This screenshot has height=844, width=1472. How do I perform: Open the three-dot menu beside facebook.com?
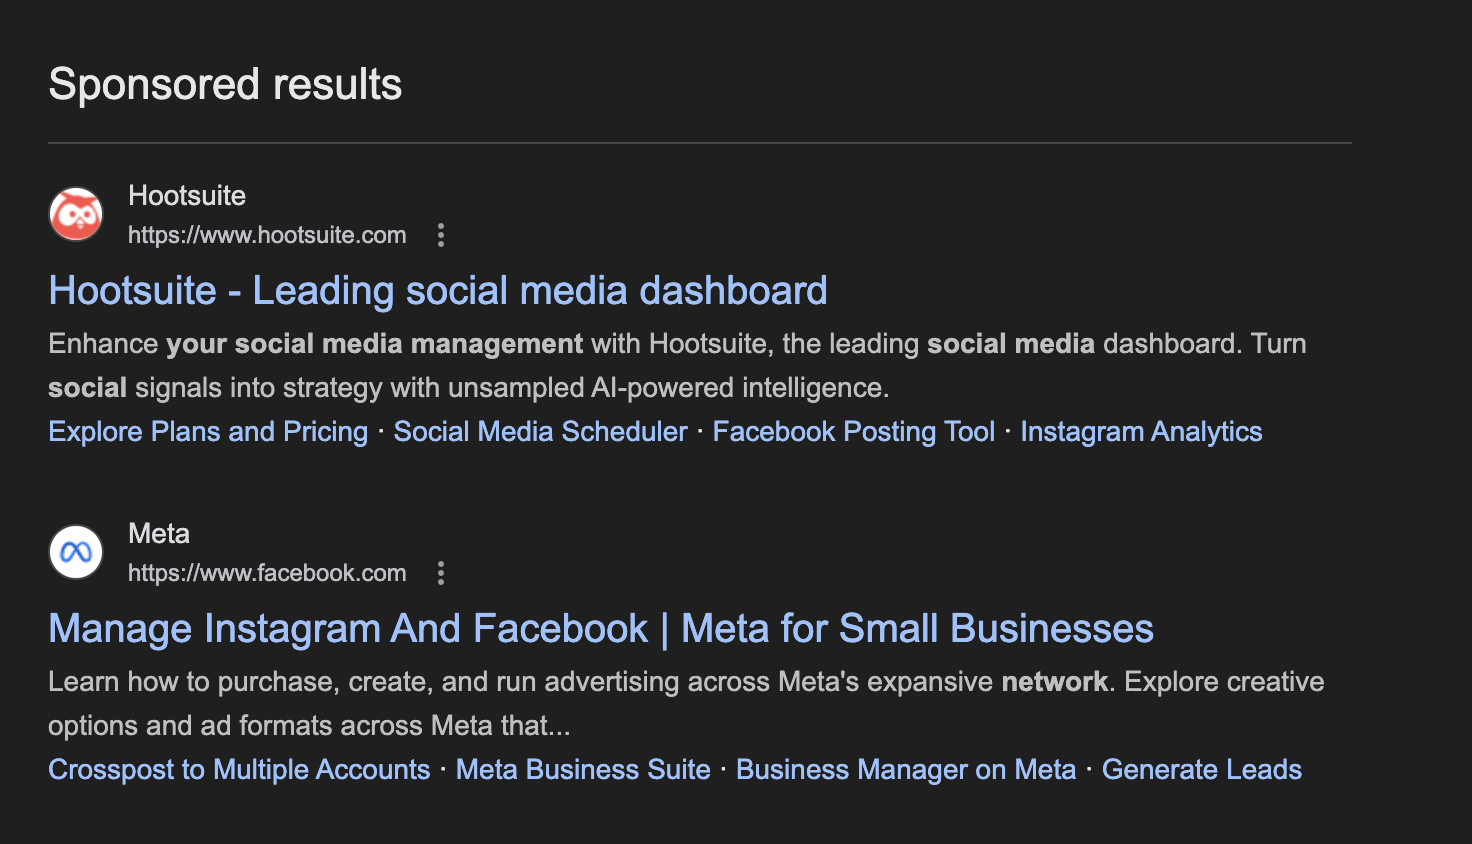coord(441,573)
